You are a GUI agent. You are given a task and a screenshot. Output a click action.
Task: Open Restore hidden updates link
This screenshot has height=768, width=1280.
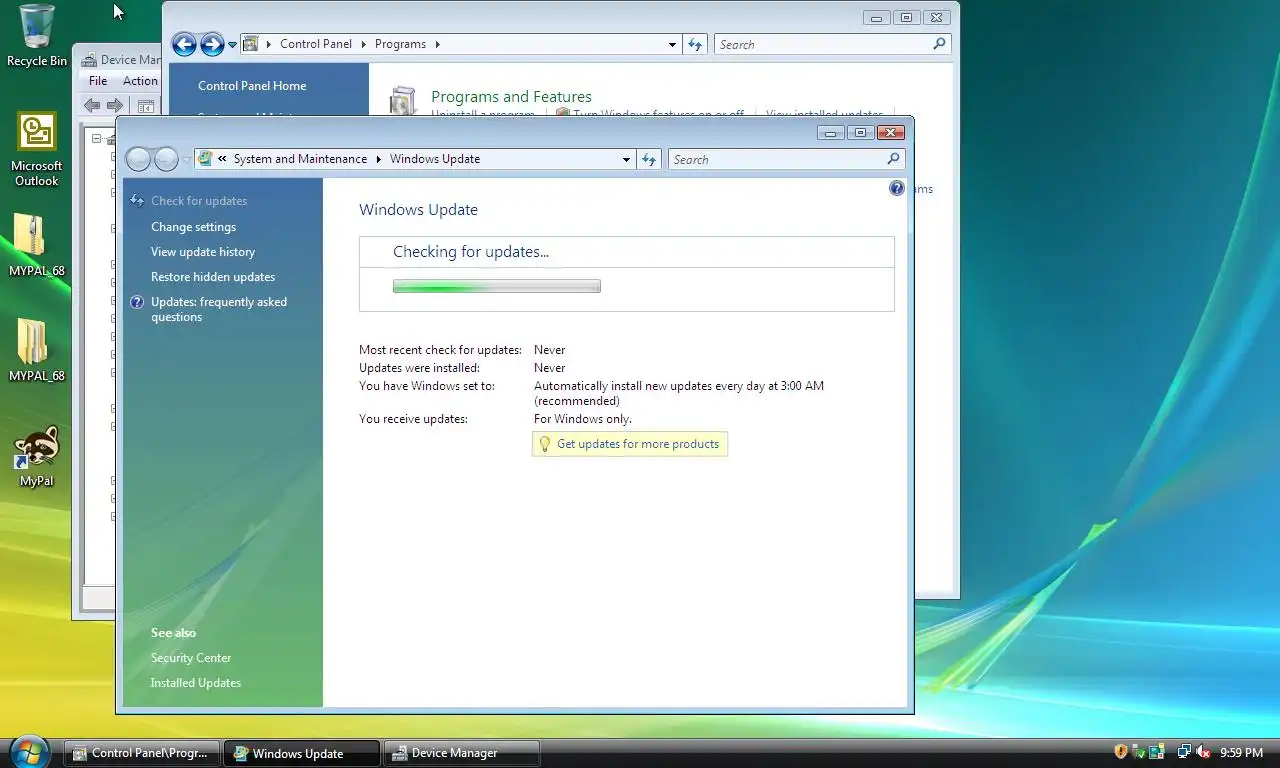pyautogui.click(x=213, y=277)
